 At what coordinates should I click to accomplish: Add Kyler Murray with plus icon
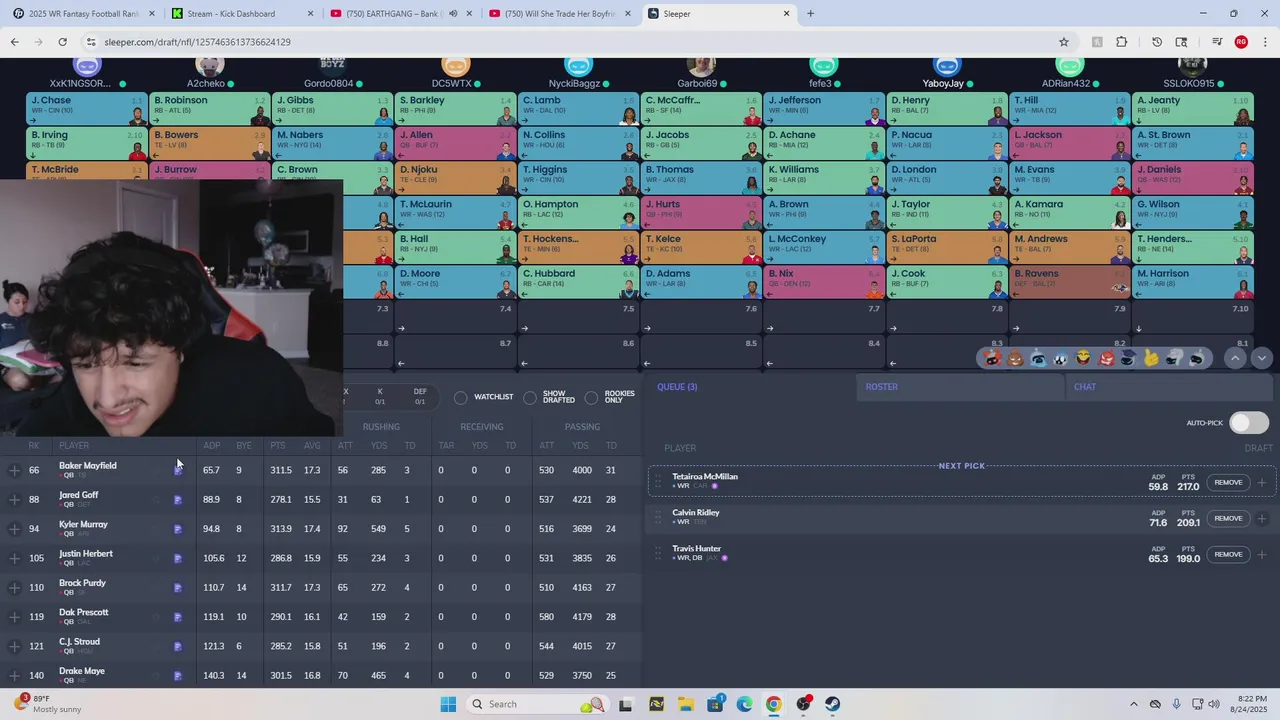[x=14, y=529]
